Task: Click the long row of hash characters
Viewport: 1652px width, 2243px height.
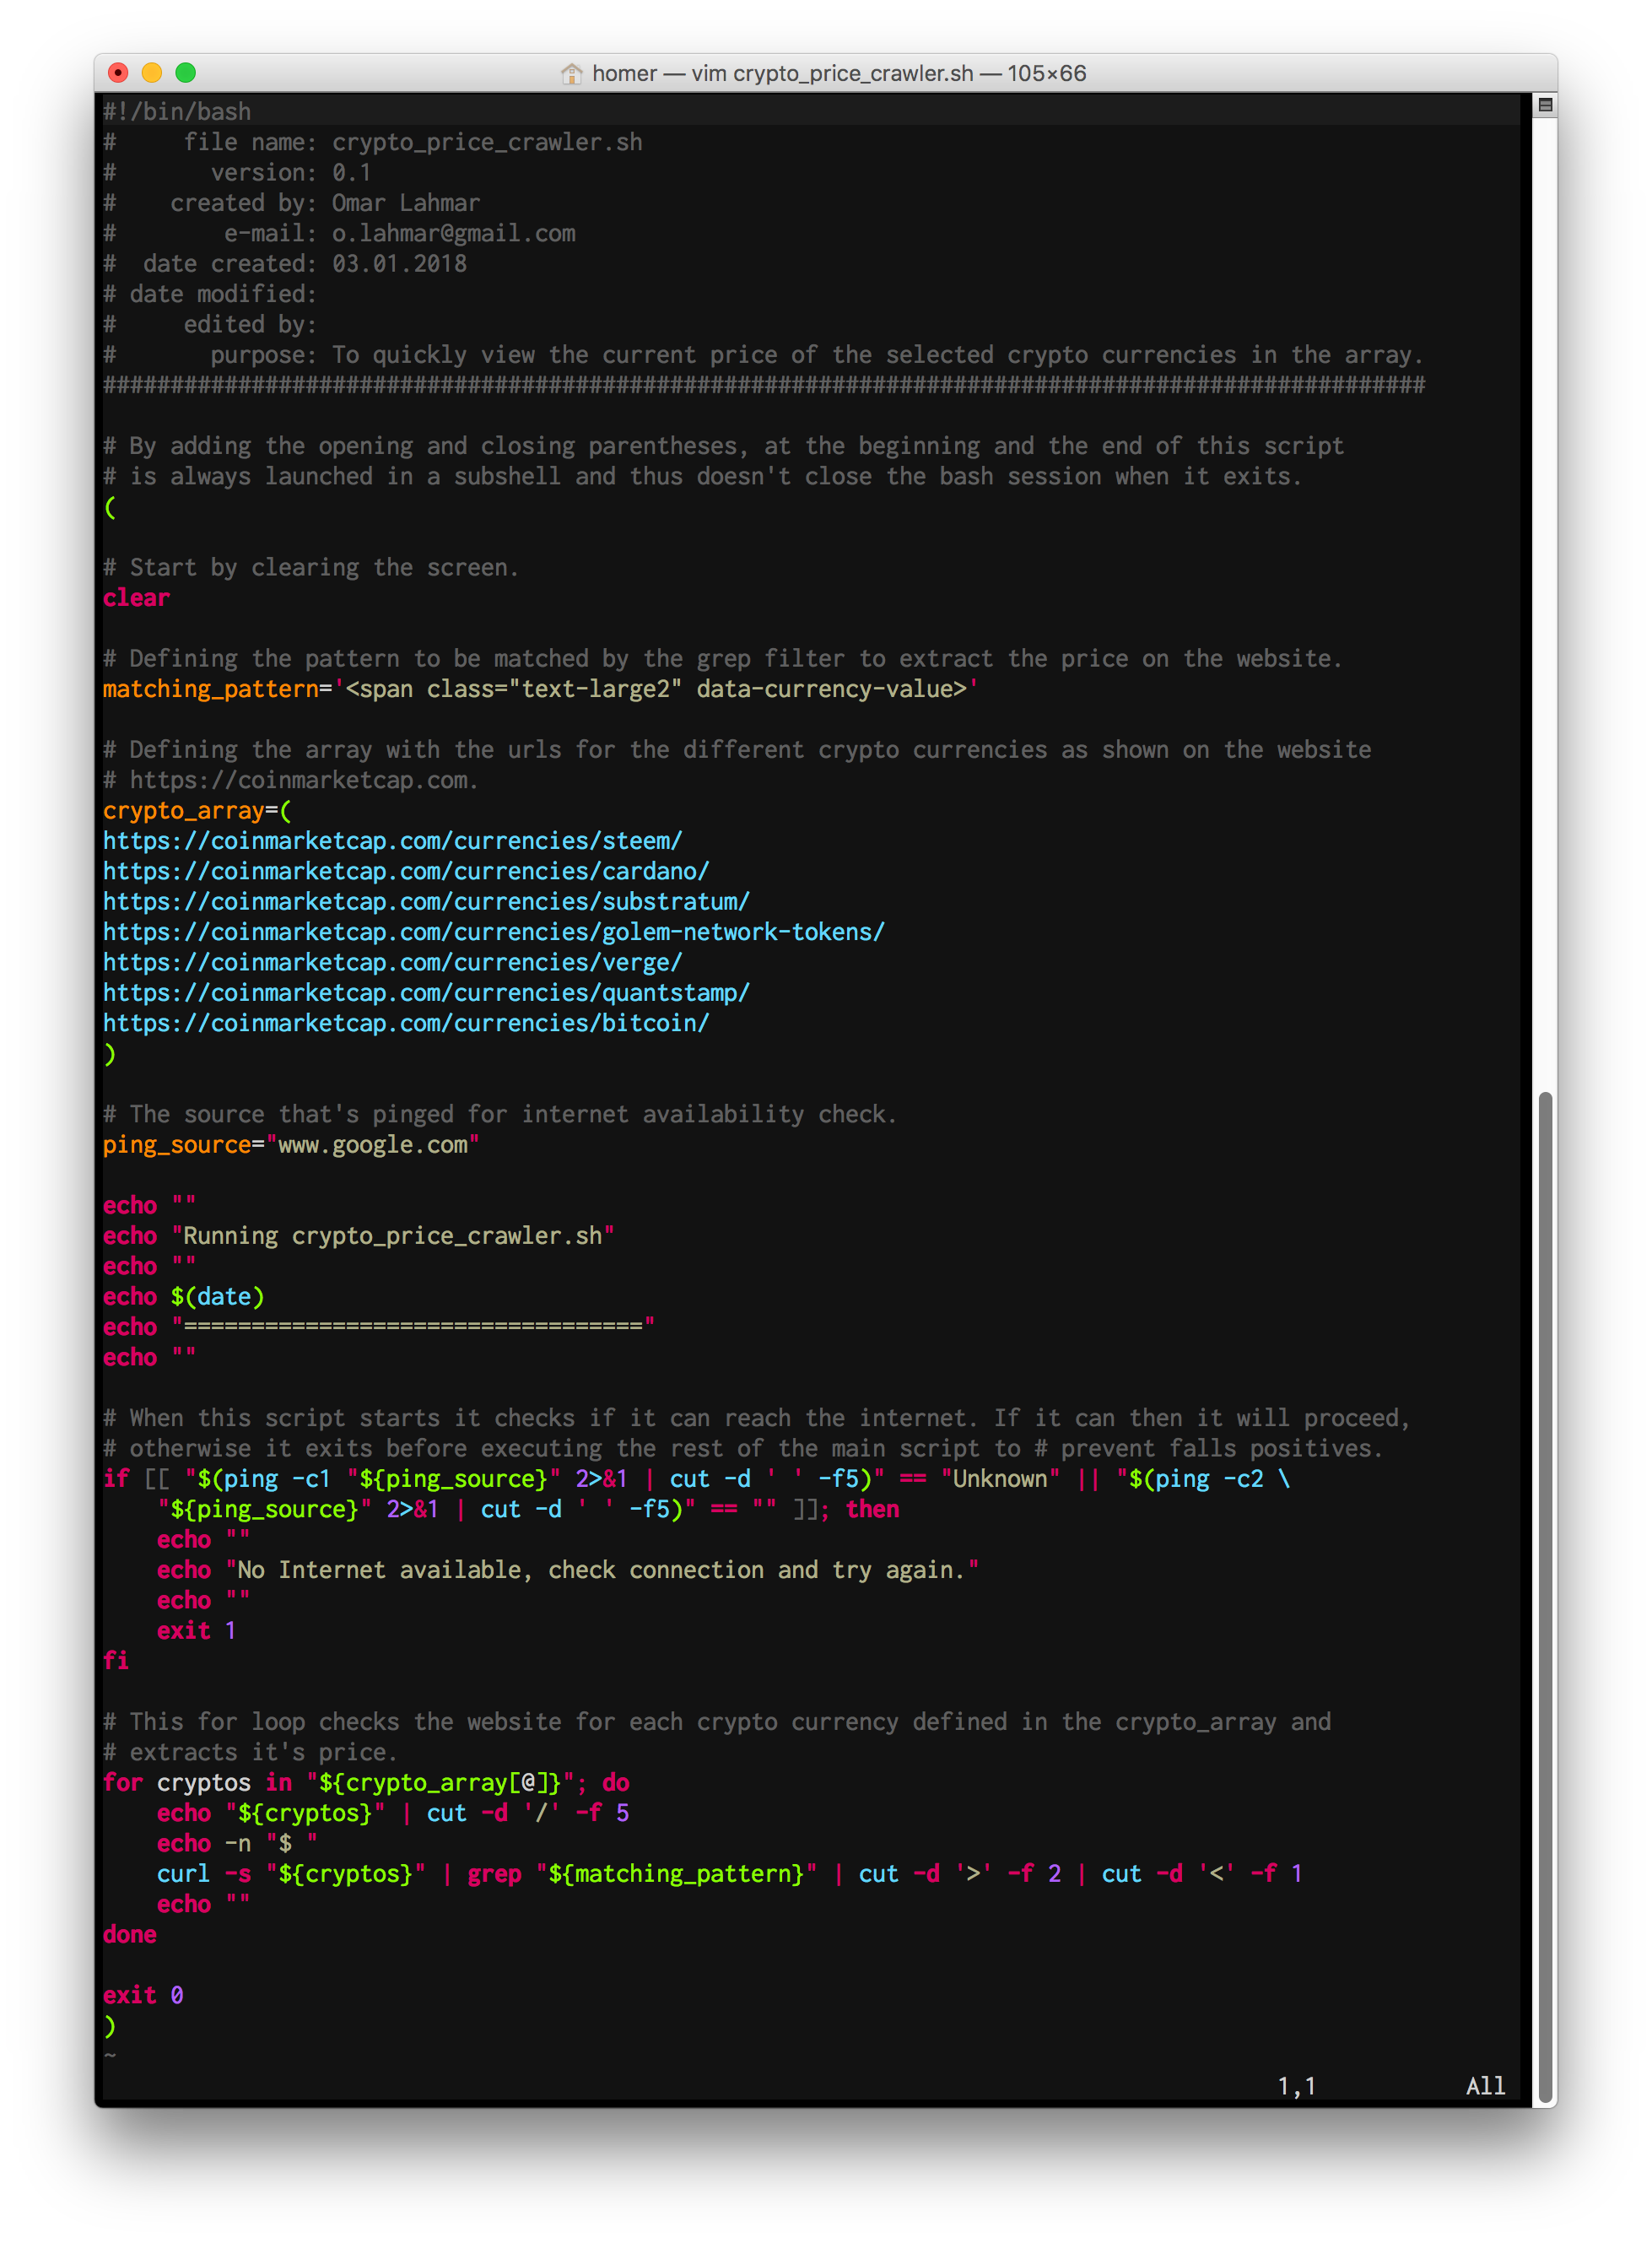Action: pos(764,385)
